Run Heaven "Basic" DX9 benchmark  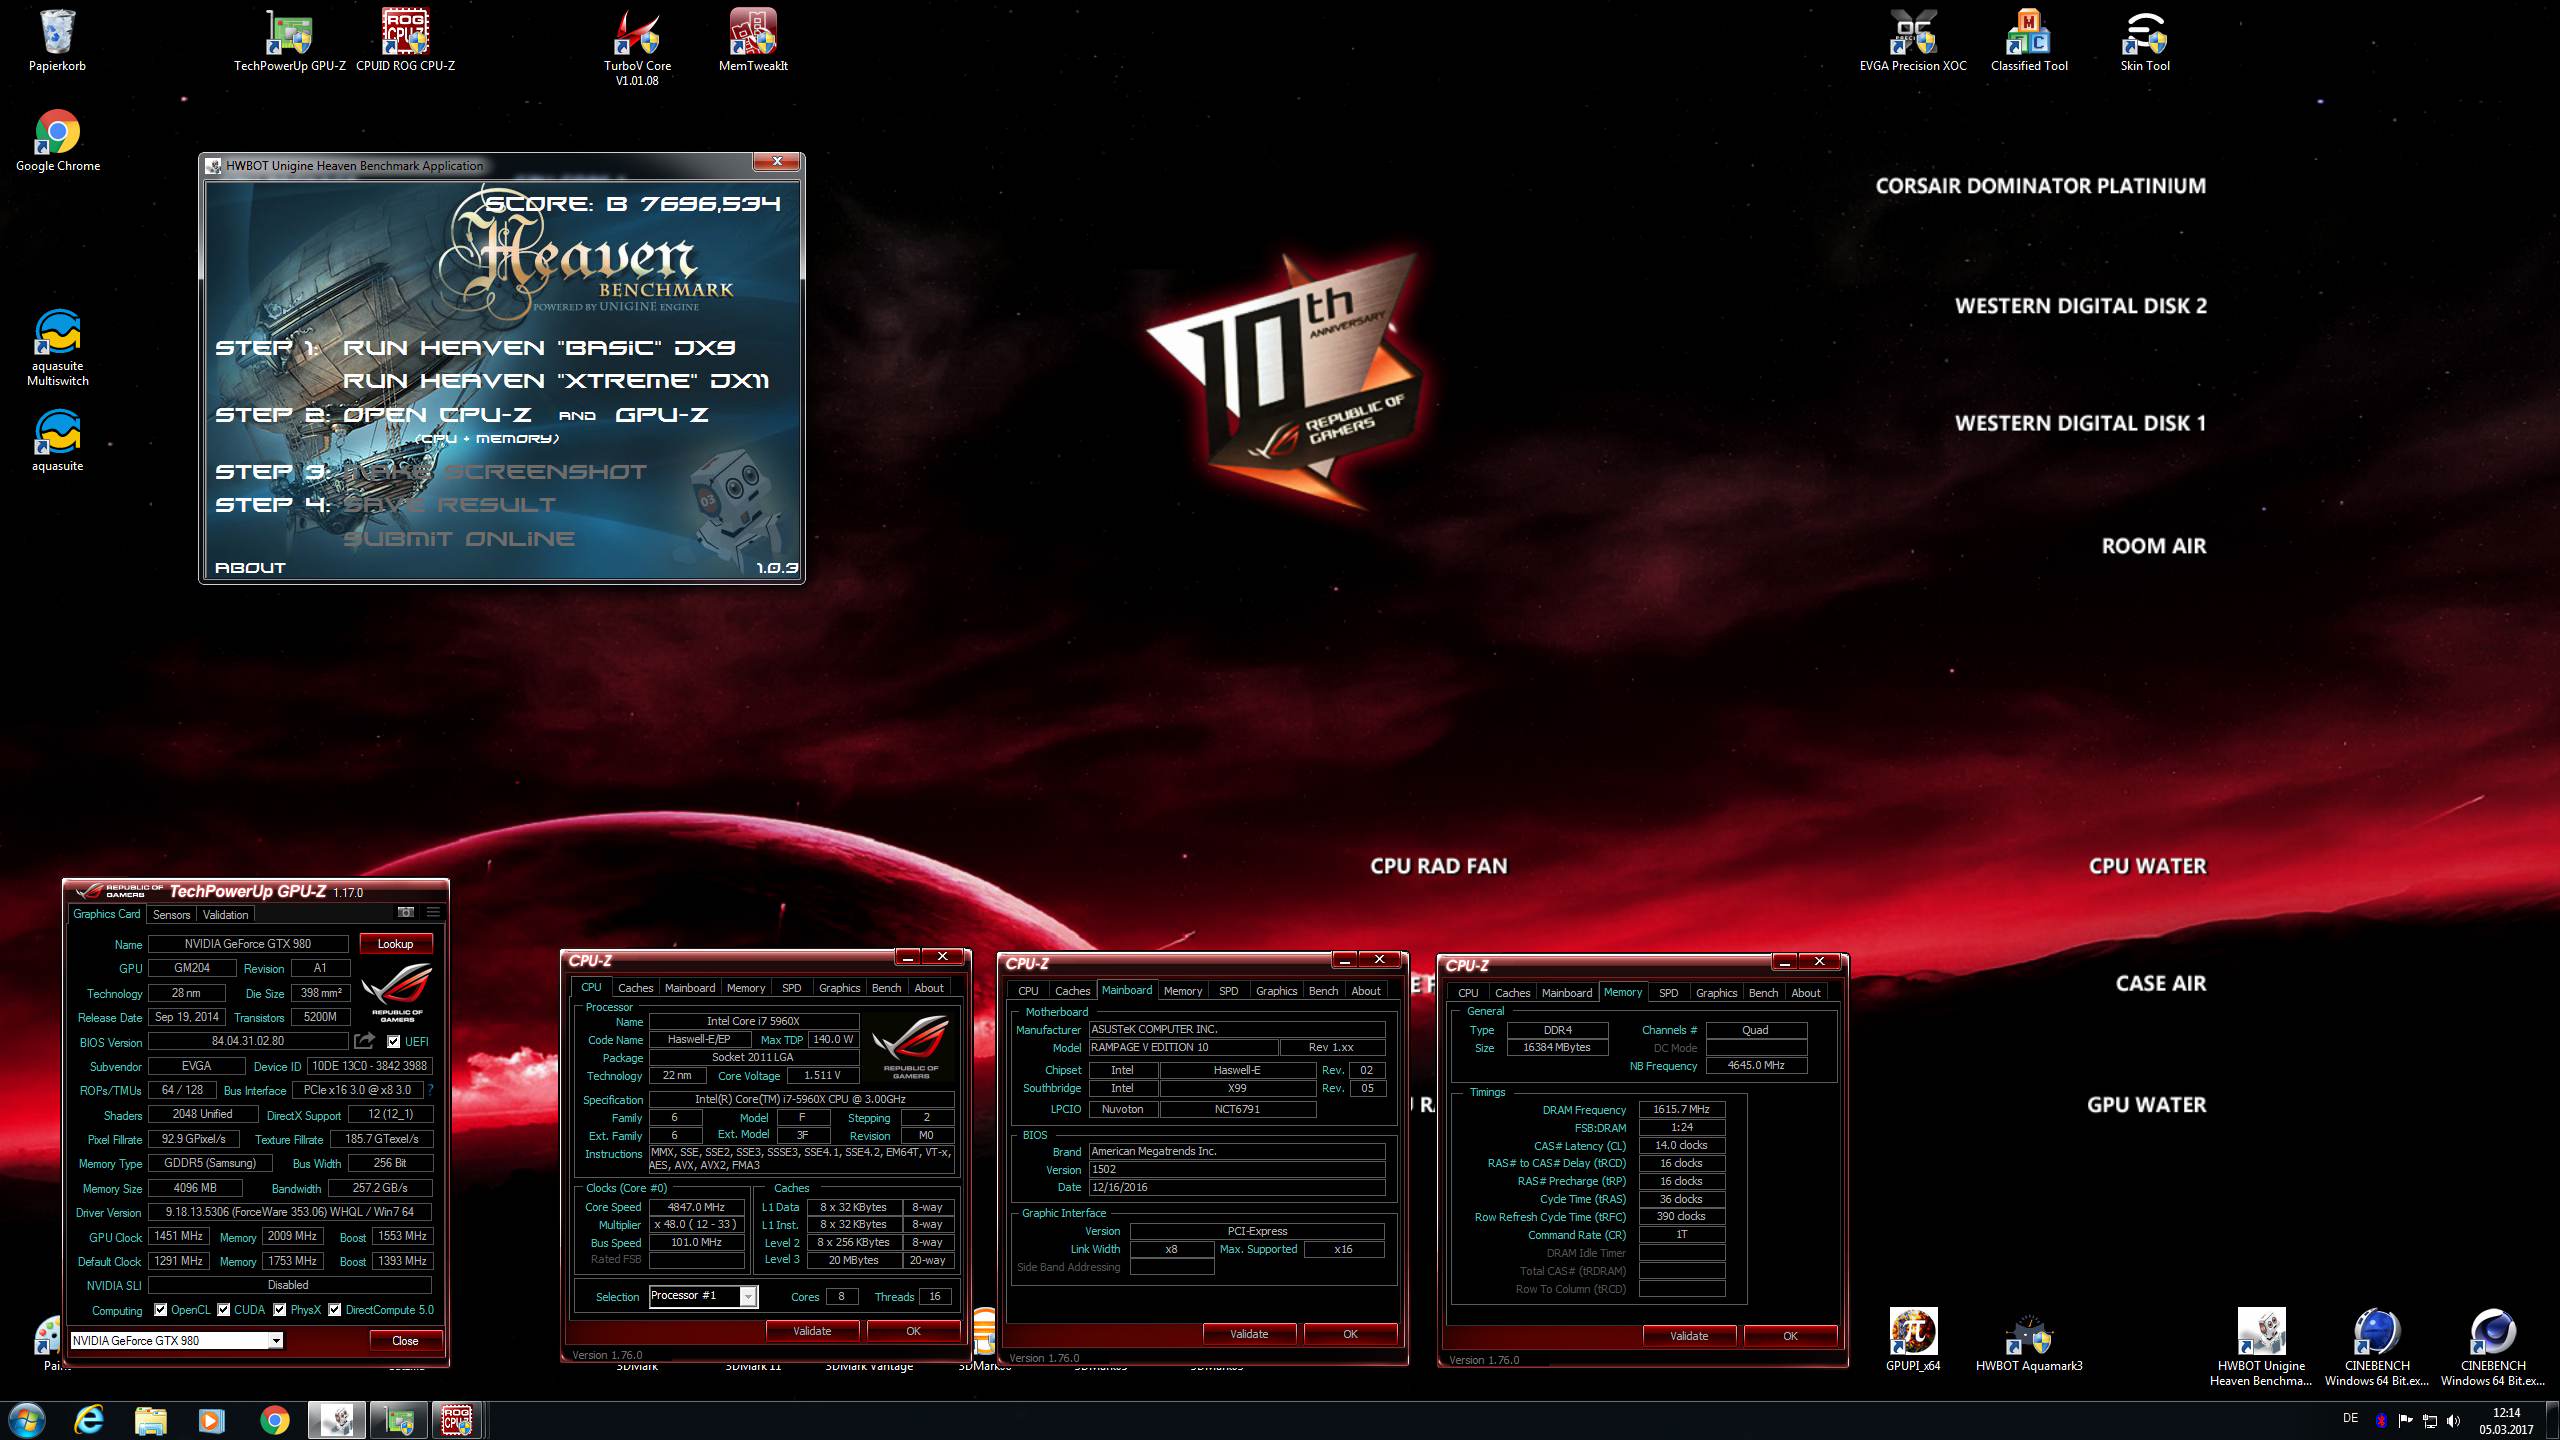[x=539, y=347]
